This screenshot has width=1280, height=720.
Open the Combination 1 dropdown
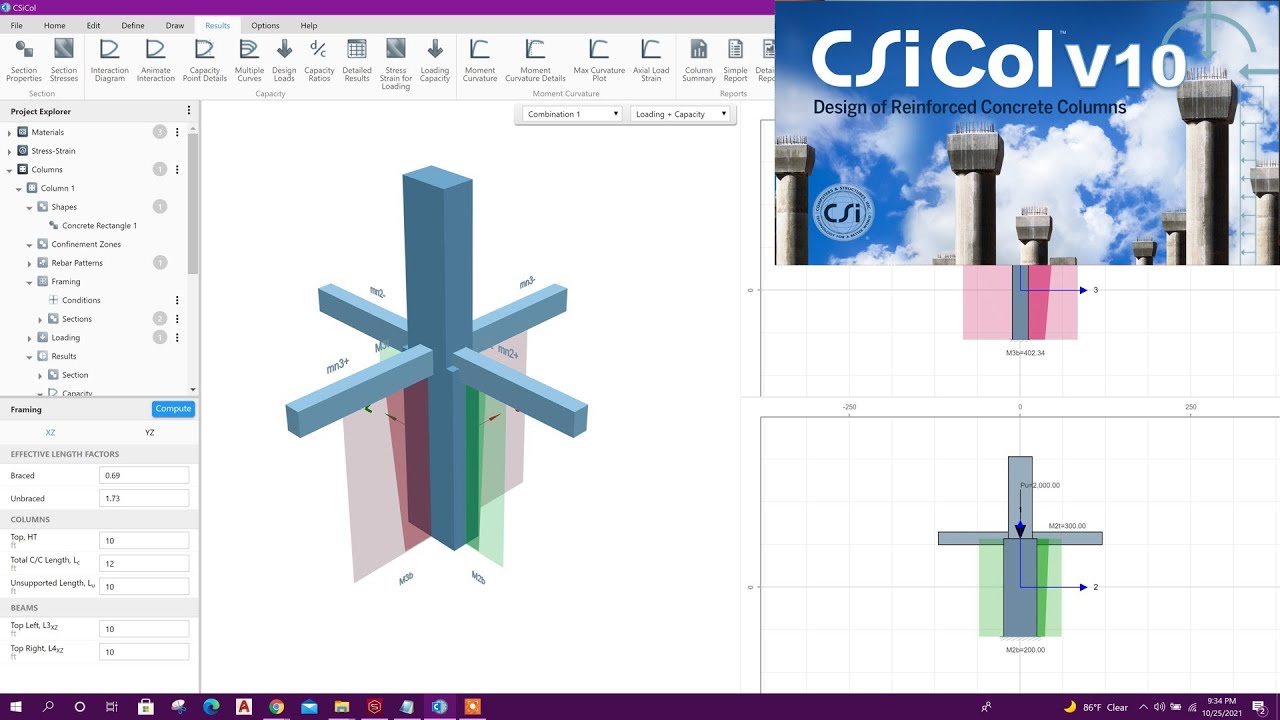(x=571, y=114)
